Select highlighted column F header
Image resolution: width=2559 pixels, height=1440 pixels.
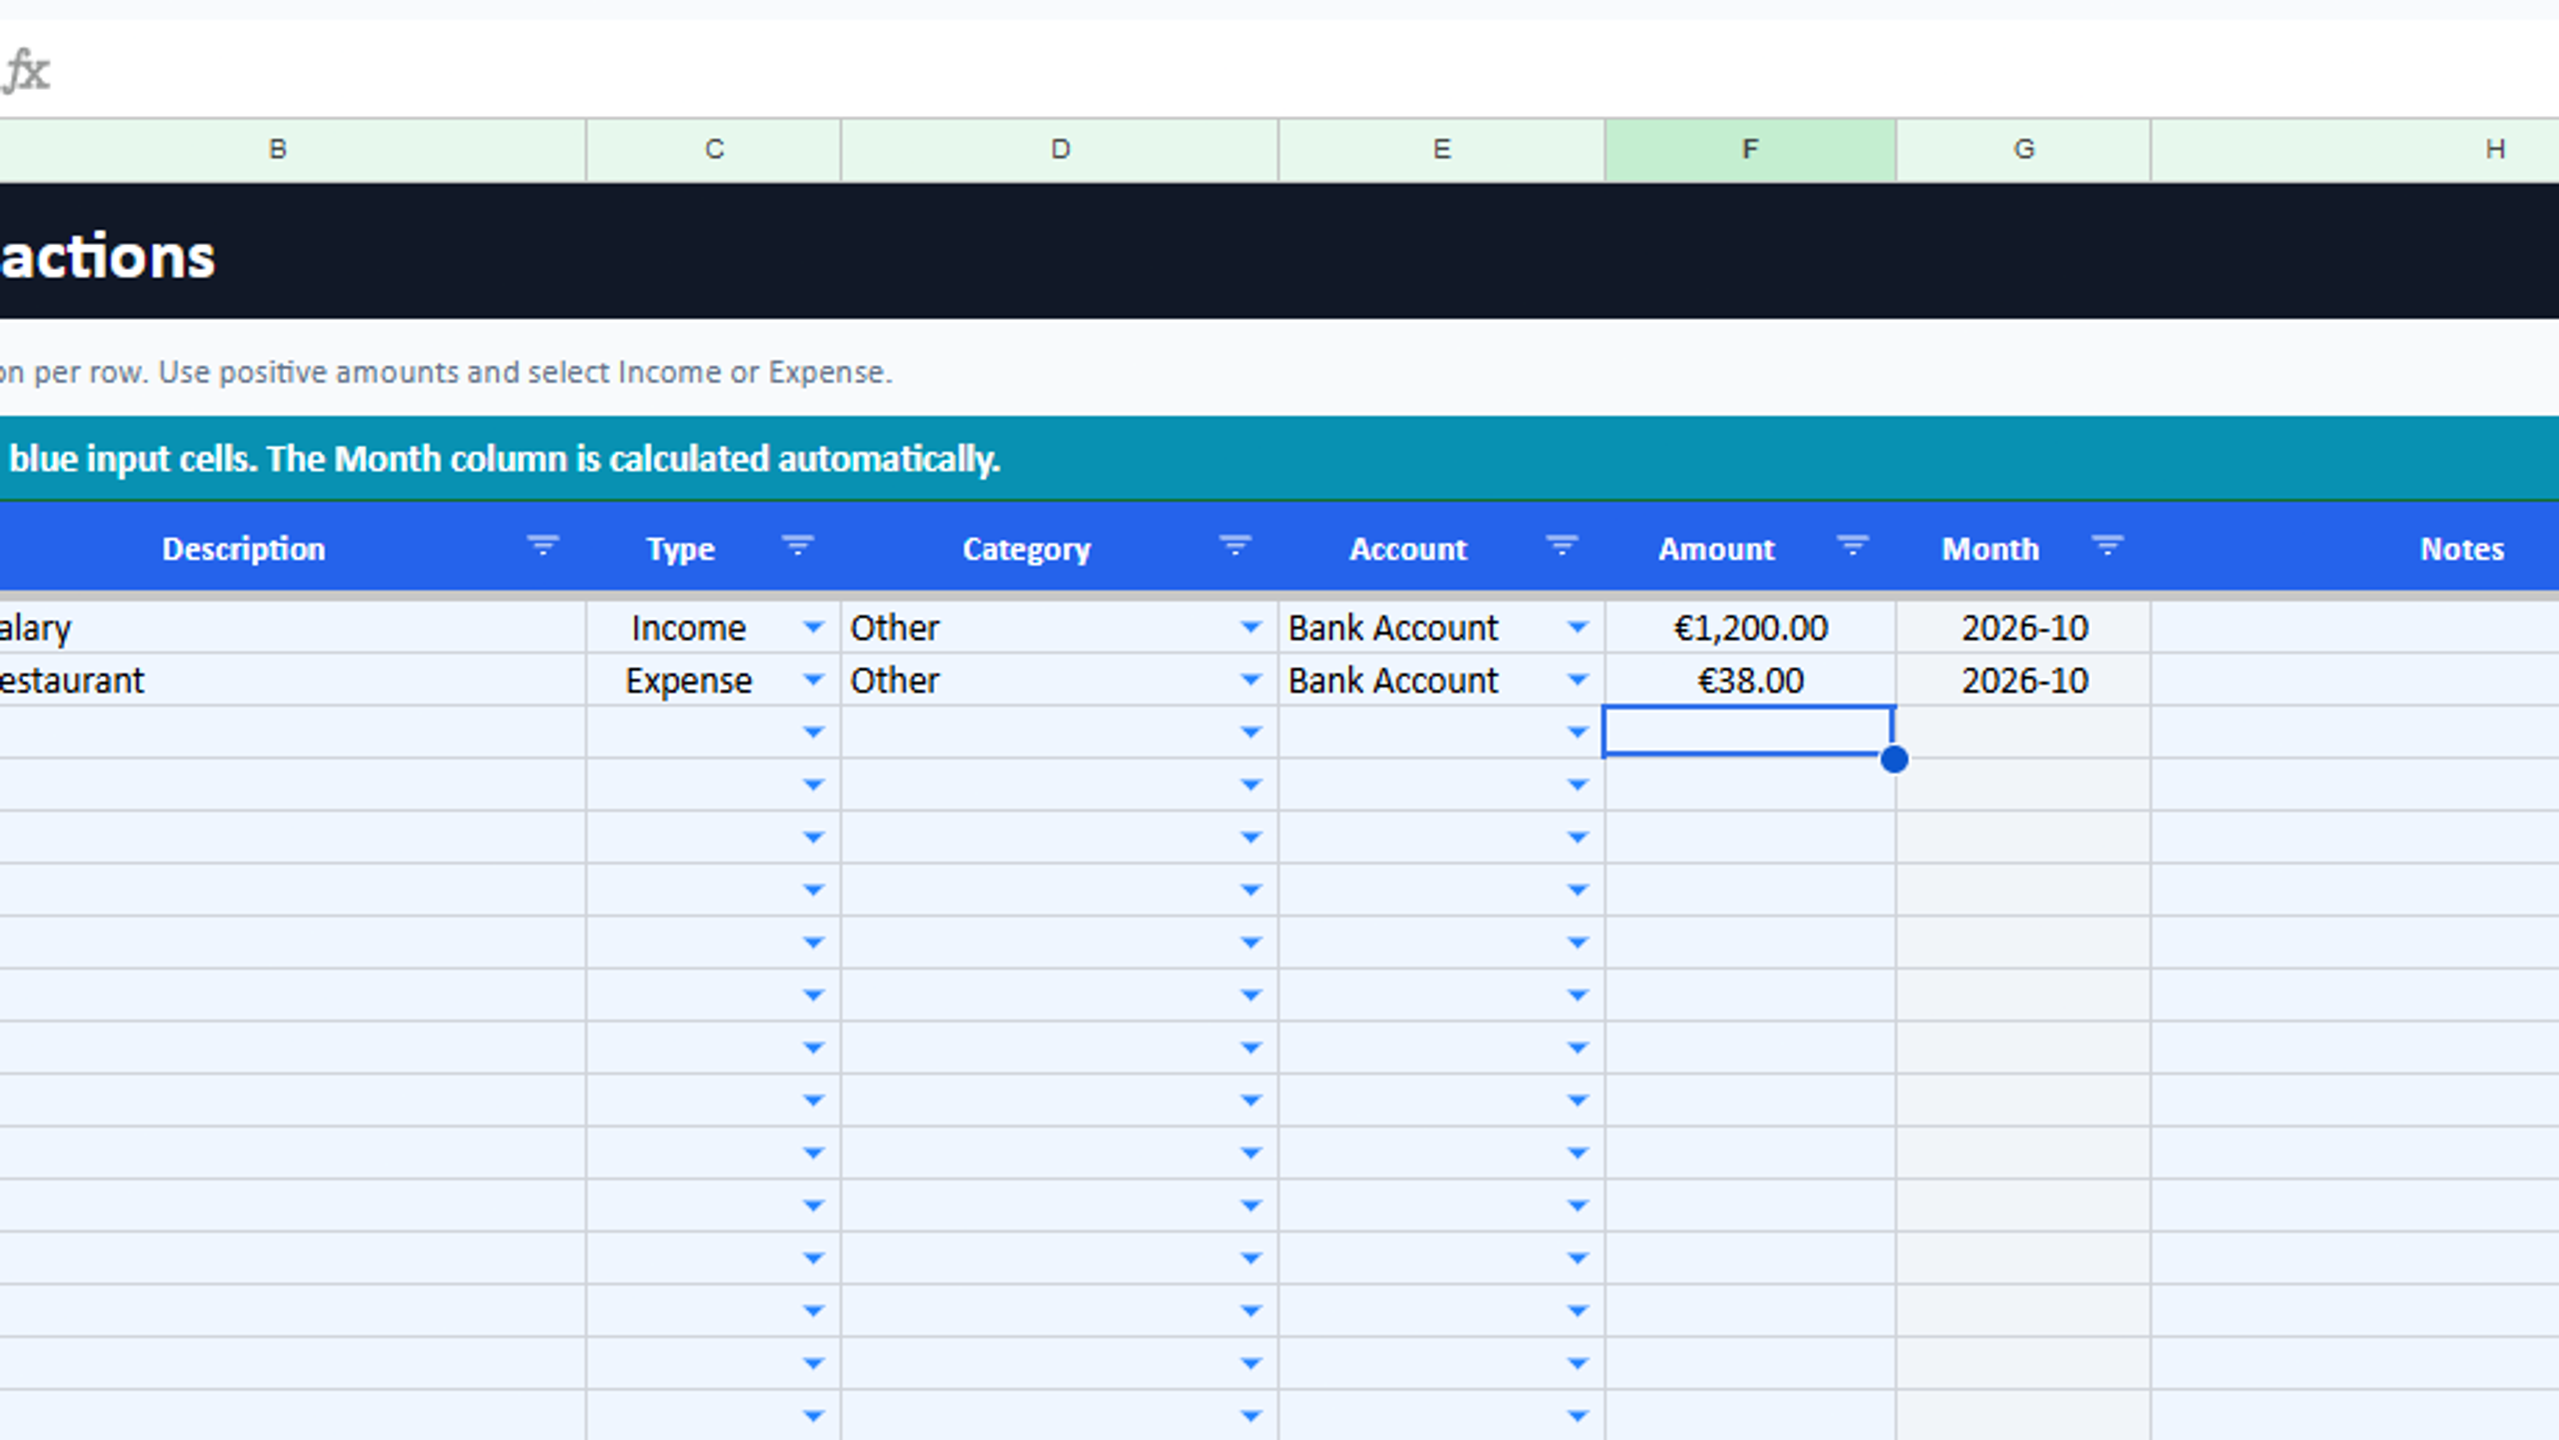[x=1750, y=150]
